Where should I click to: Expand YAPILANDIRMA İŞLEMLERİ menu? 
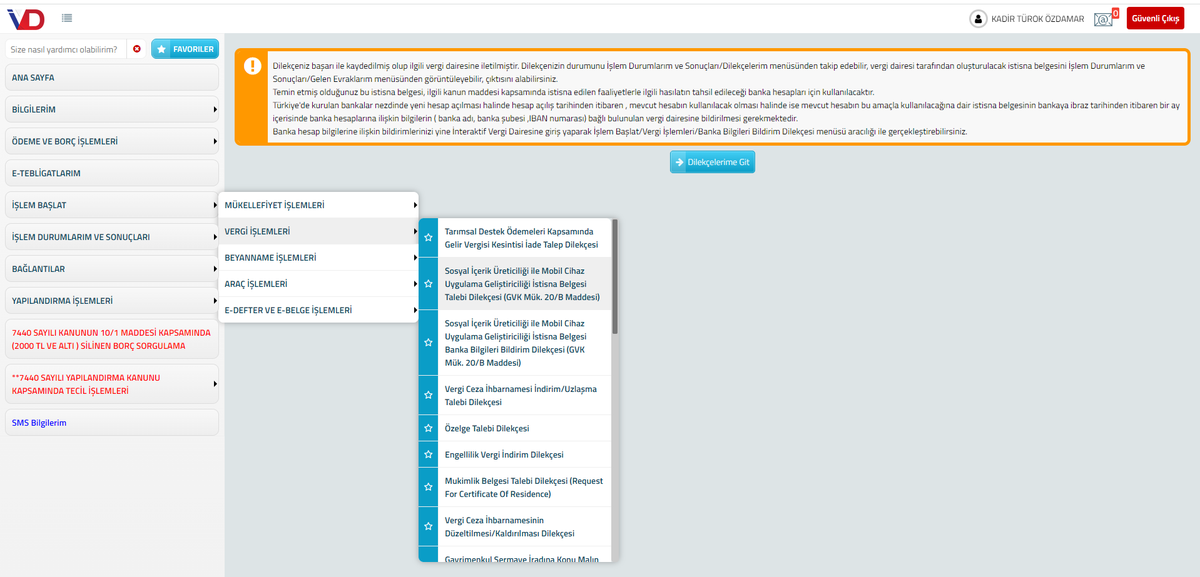pyautogui.click(x=110, y=301)
